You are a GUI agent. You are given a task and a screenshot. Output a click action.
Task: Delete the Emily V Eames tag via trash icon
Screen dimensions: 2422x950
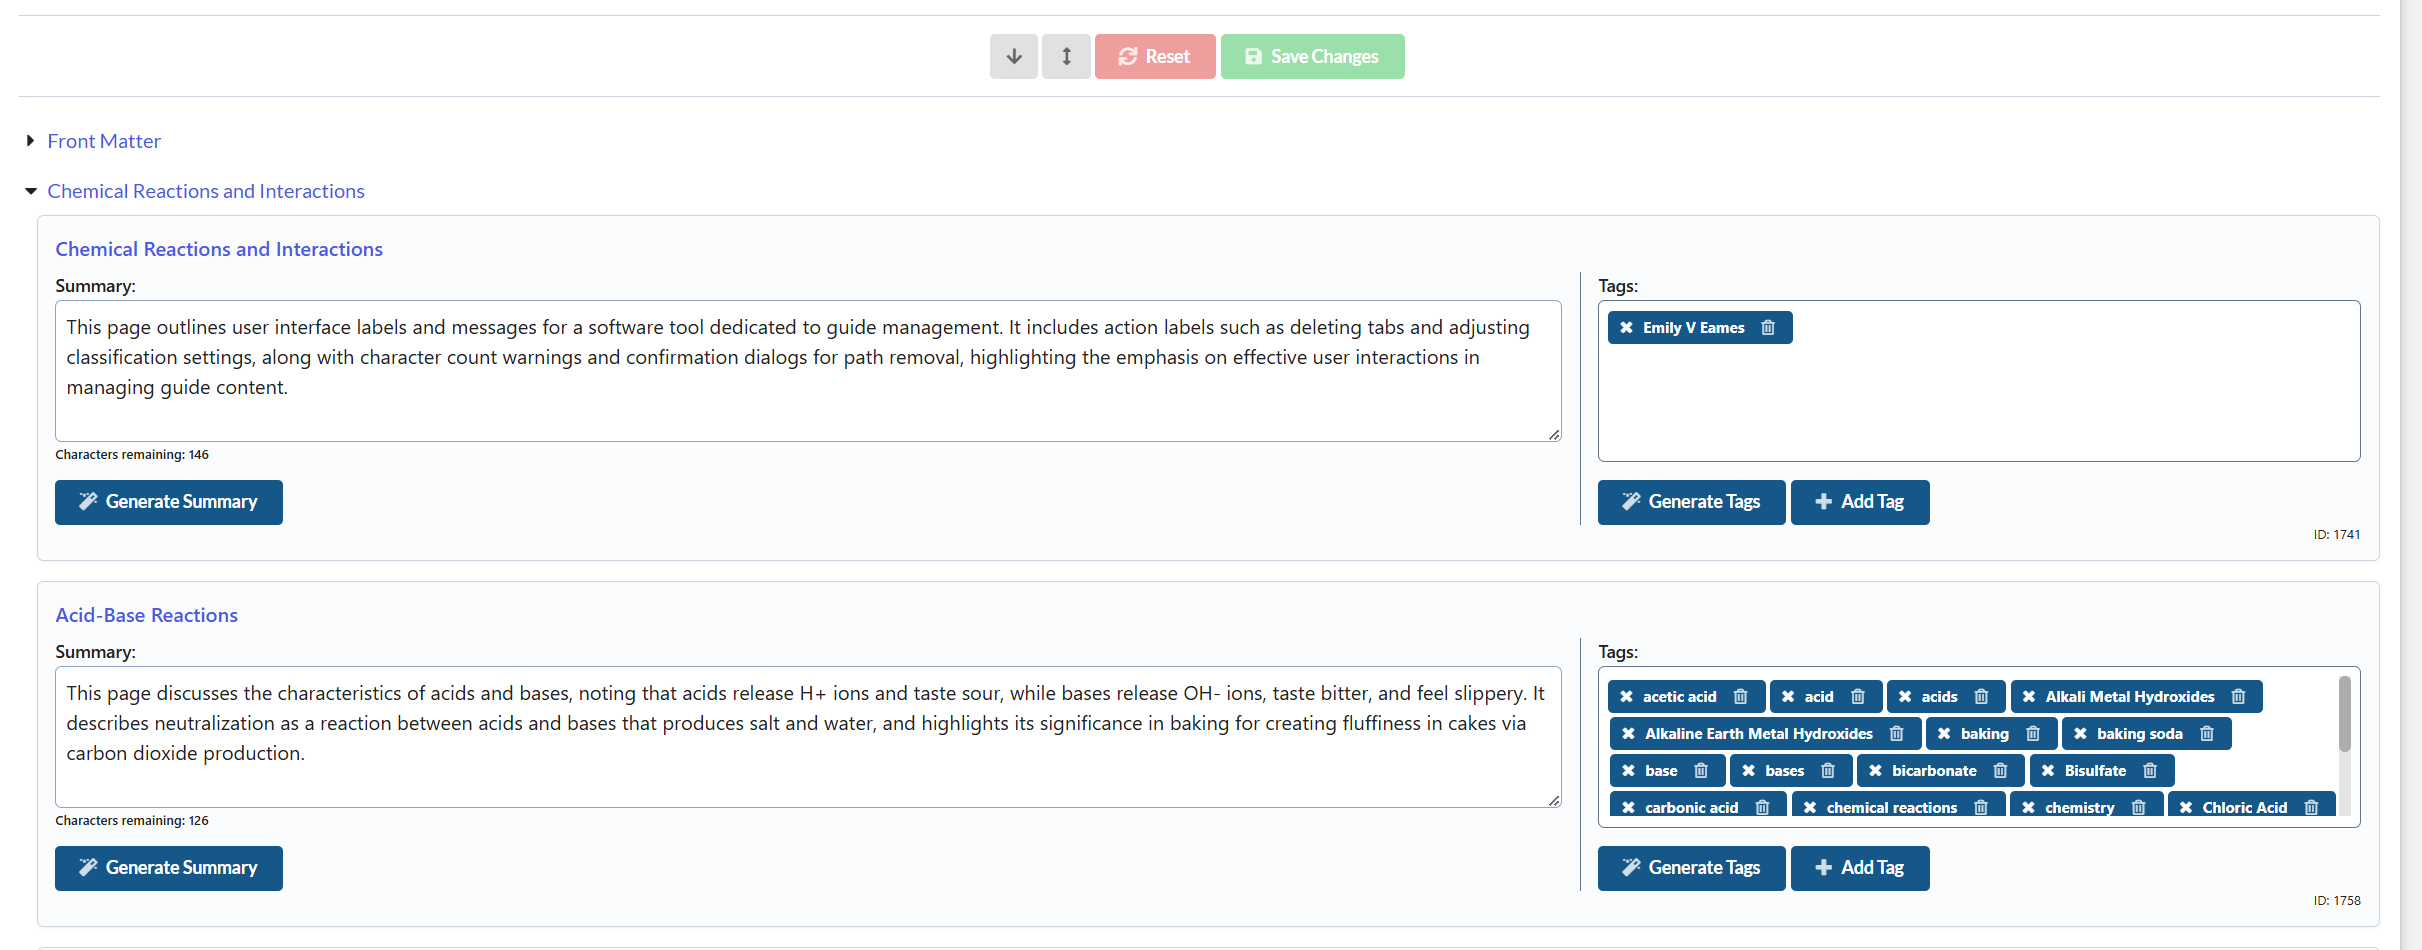pyautogui.click(x=1767, y=328)
